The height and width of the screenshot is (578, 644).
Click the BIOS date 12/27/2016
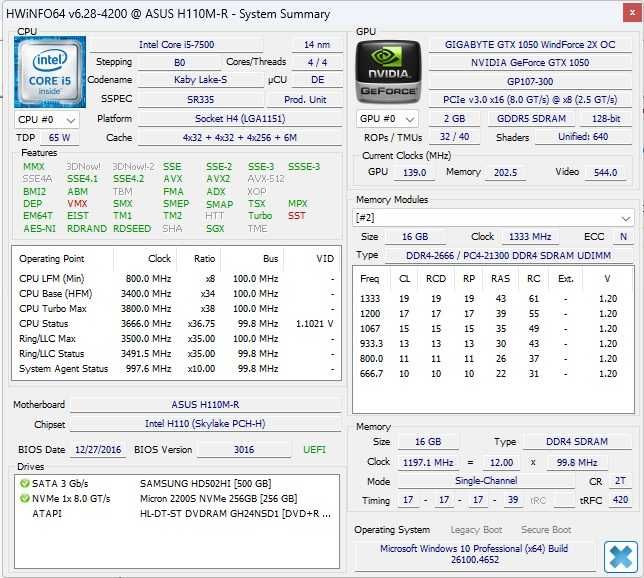[x=98, y=449]
